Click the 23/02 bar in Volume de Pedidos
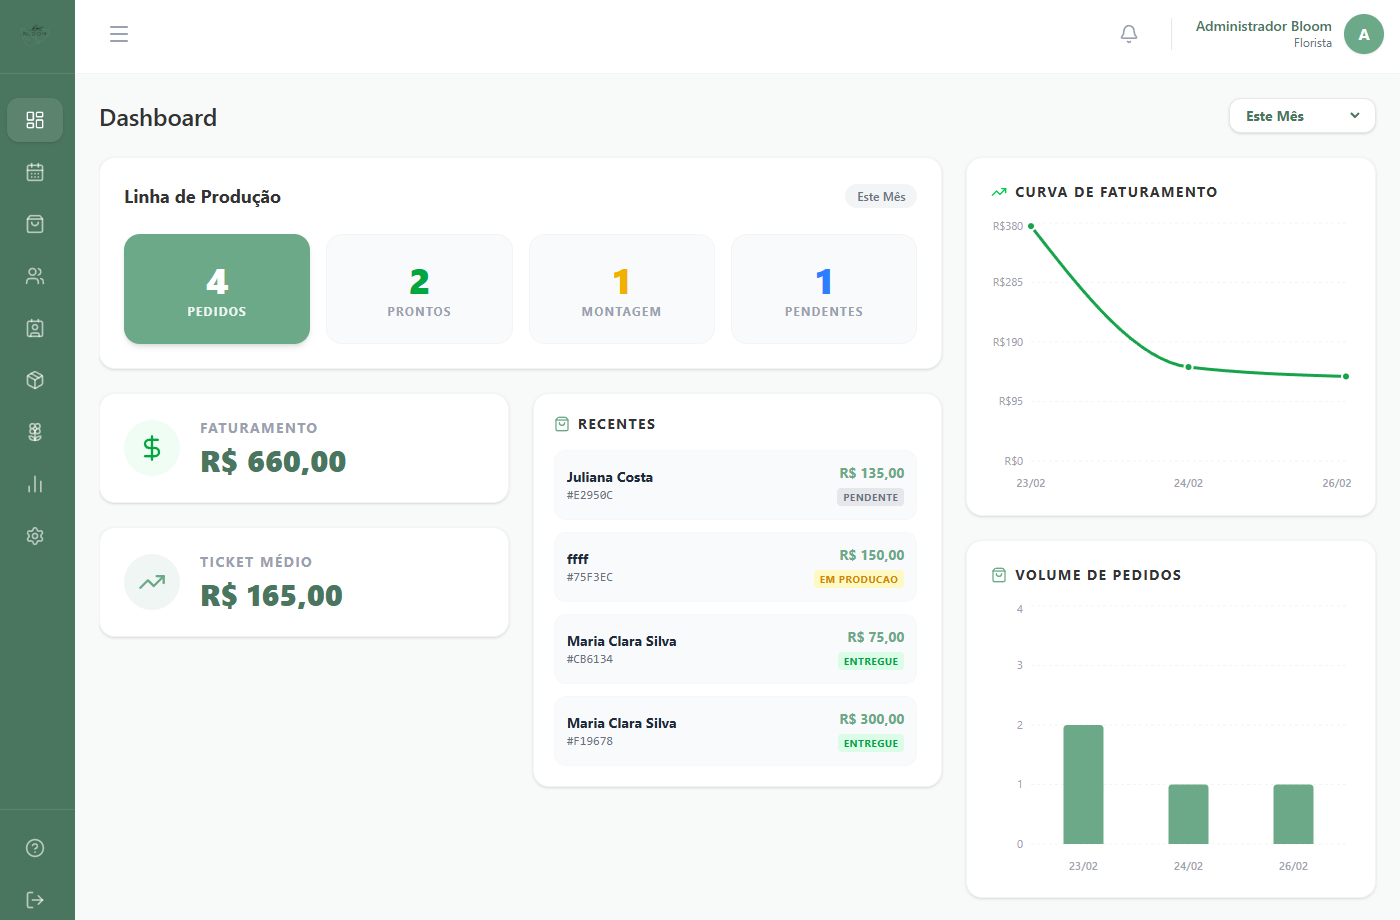The height and width of the screenshot is (920, 1400). 1083,784
